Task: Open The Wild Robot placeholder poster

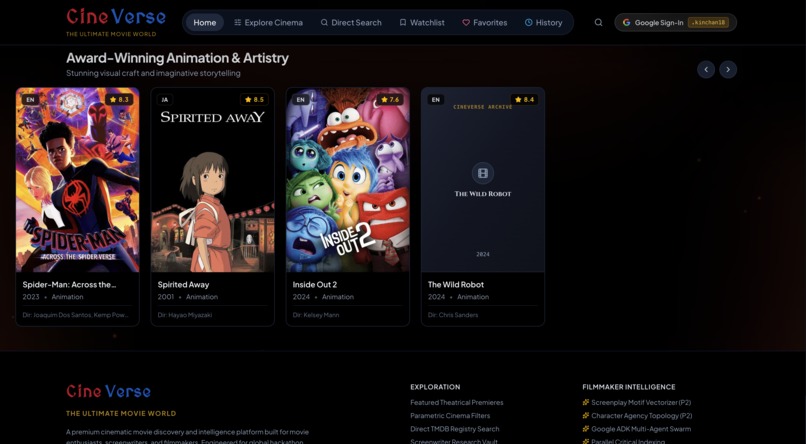Action: (483, 180)
